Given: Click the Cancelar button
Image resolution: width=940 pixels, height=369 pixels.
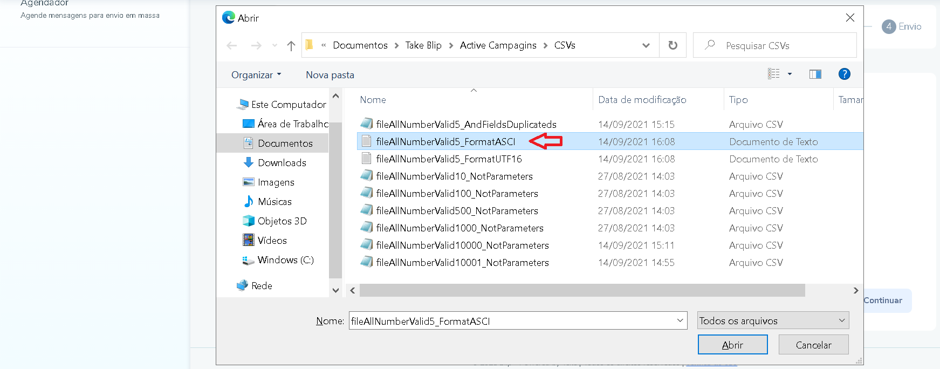Looking at the screenshot, I should point(814,345).
